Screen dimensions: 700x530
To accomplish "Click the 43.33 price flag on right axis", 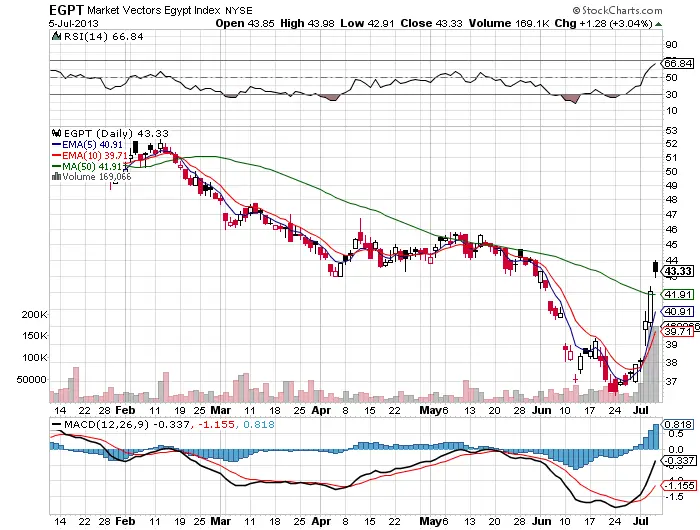I will coord(678,271).
